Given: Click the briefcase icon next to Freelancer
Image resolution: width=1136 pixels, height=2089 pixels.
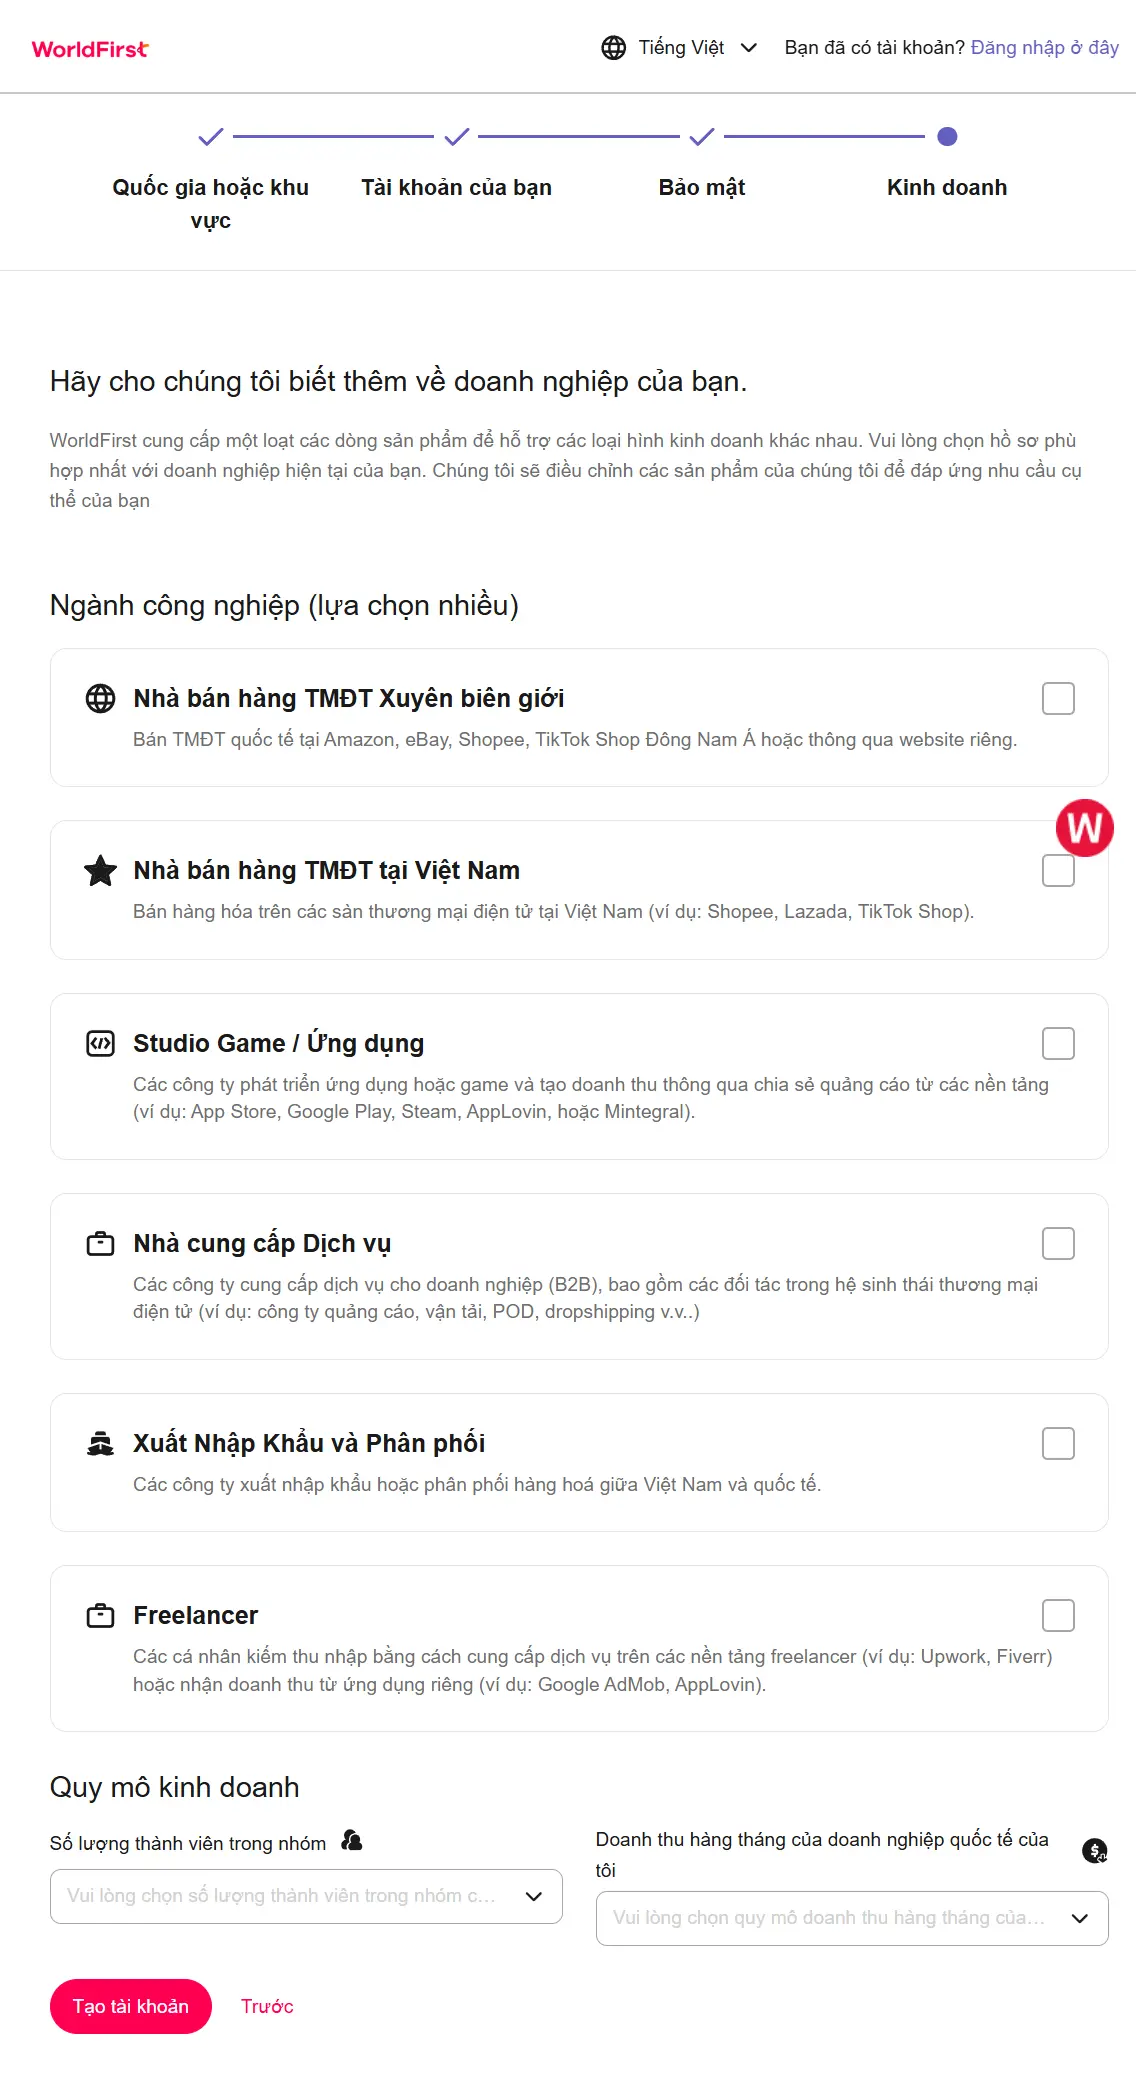Looking at the screenshot, I should (x=100, y=1615).
